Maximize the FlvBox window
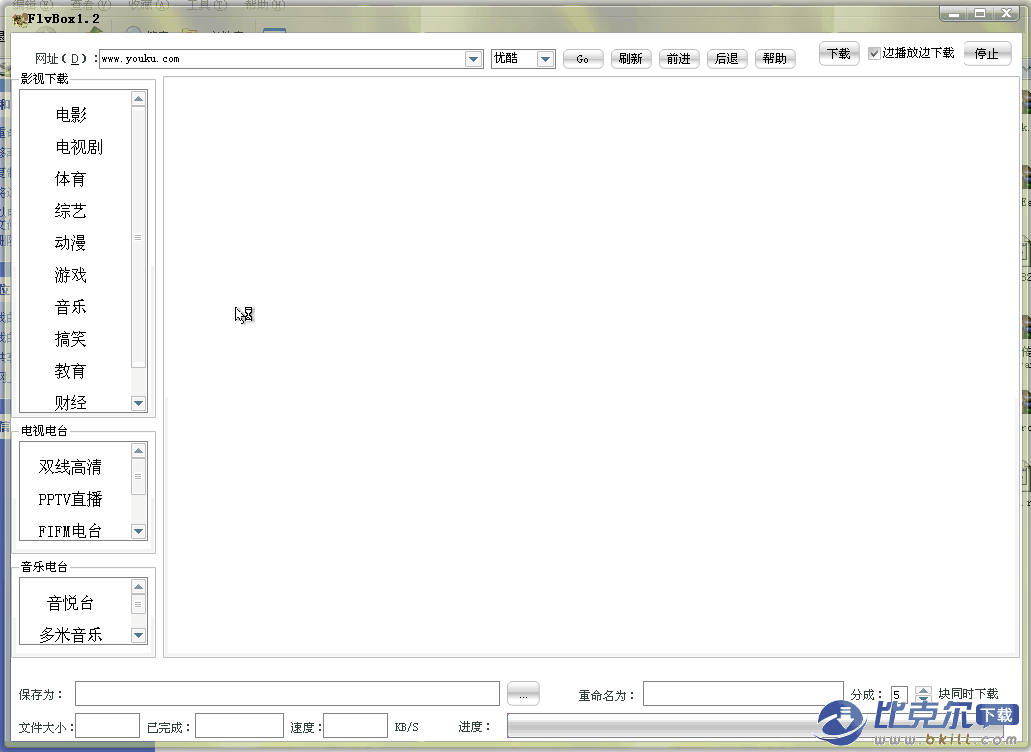Image resolution: width=1031 pixels, height=752 pixels. point(980,13)
